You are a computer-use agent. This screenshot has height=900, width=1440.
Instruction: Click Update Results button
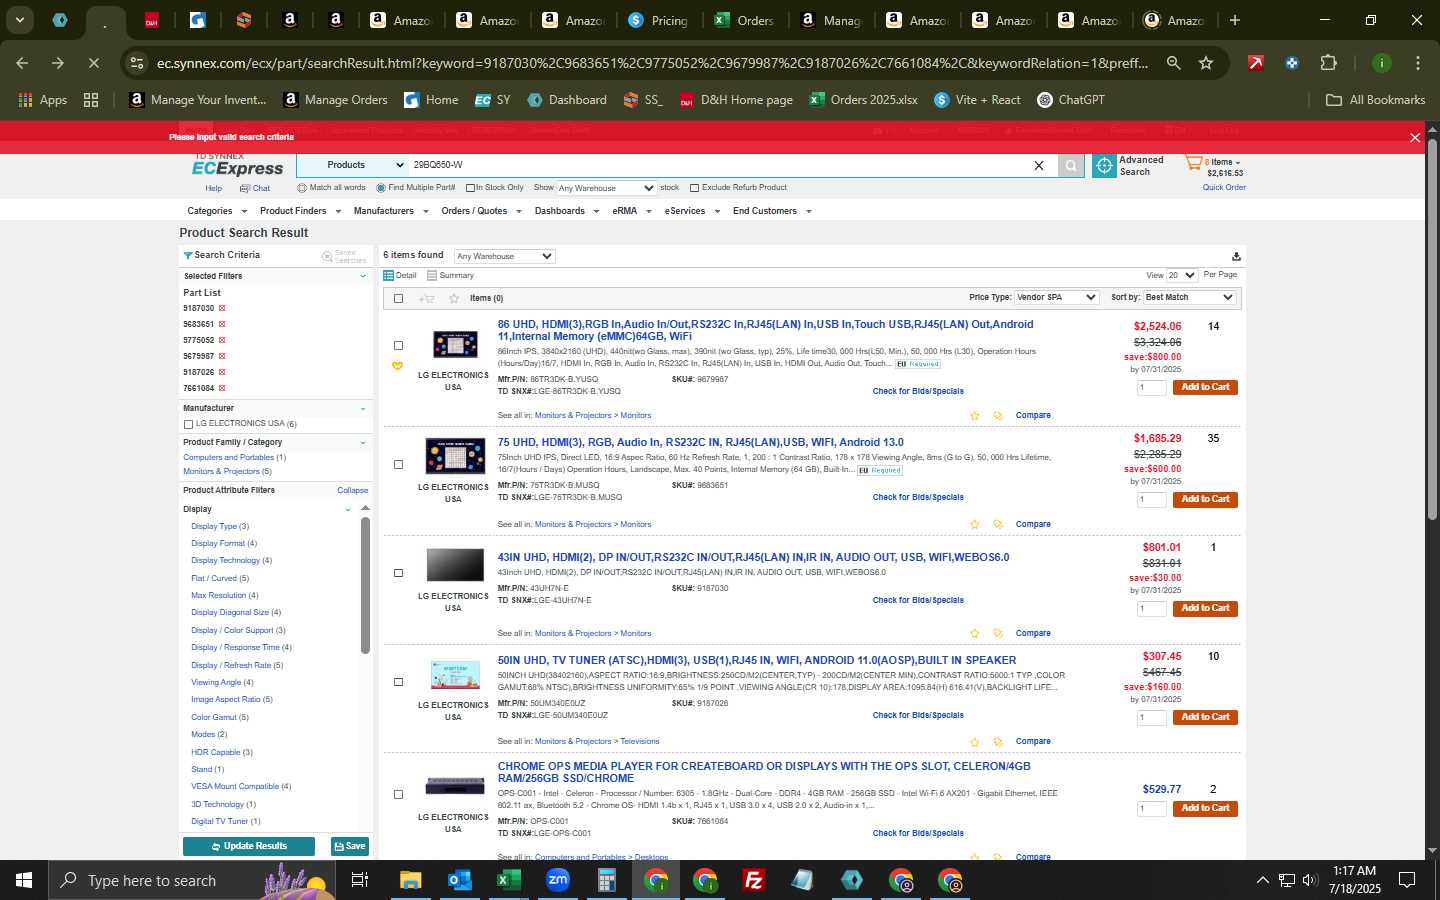[249, 846]
